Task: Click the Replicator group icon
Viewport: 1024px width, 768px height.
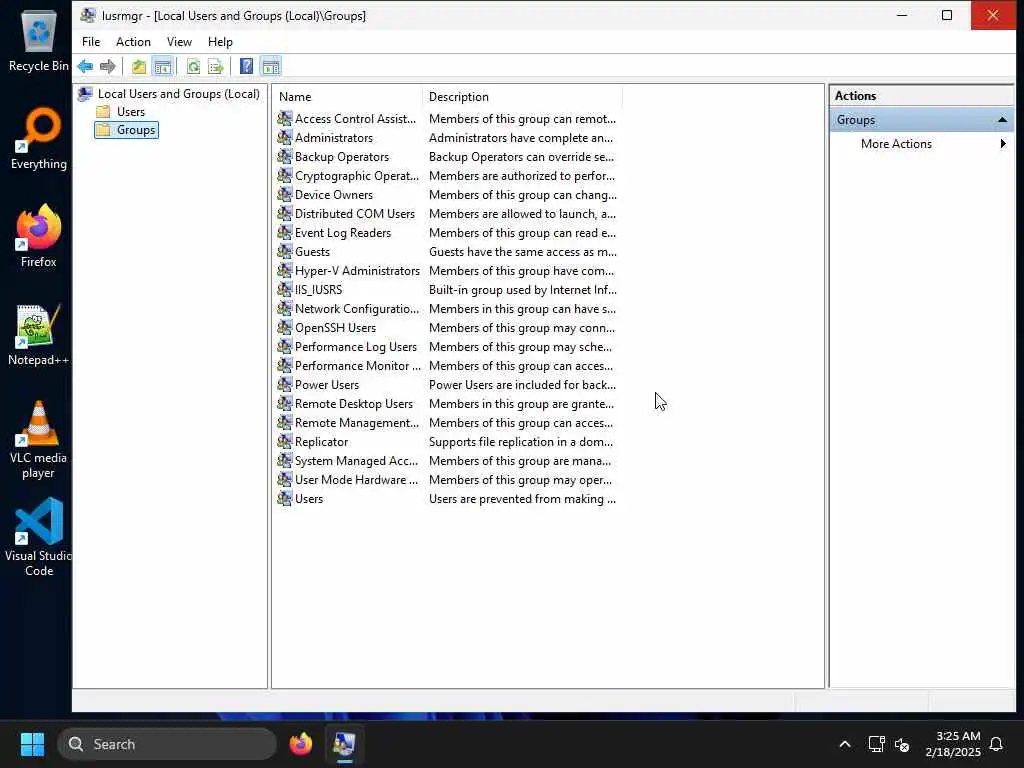Action: 284,441
